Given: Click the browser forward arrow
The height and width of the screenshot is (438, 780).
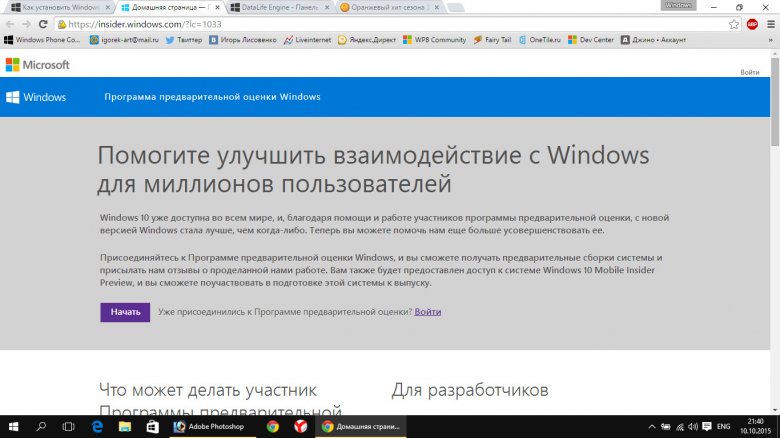Looking at the screenshot, I should click(x=26, y=24).
